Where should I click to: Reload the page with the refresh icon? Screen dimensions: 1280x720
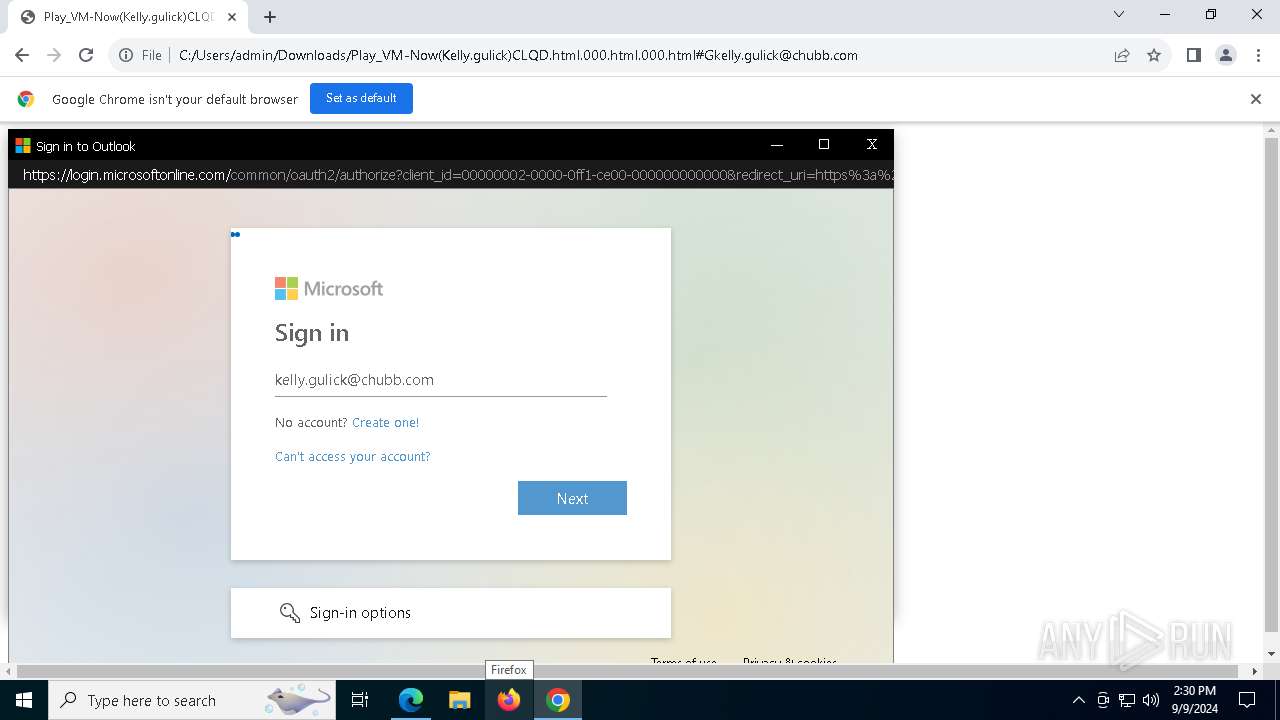[x=86, y=55]
